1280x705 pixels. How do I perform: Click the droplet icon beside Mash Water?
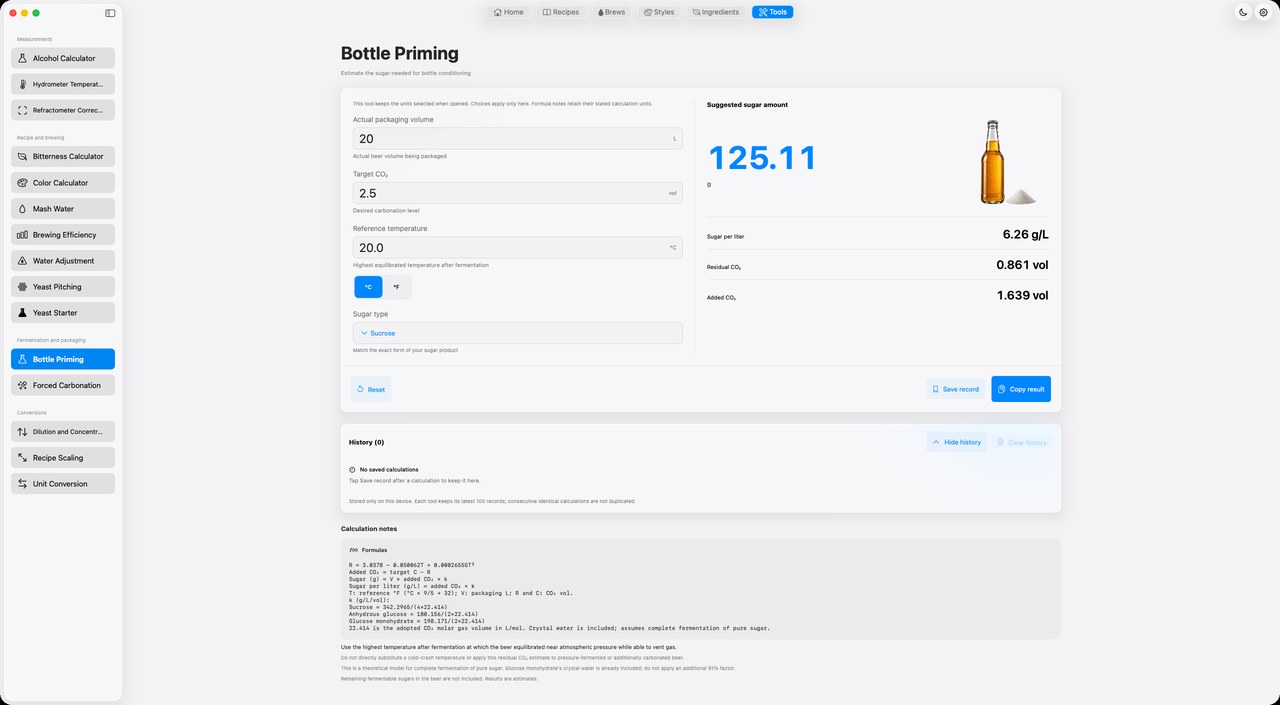point(23,209)
